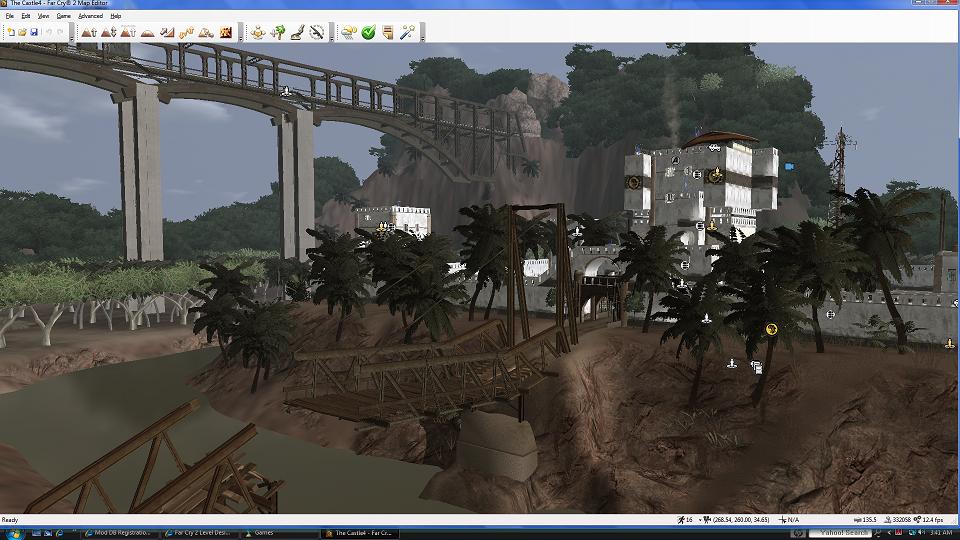Select the Texture paint tool icon
Image resolution: width=960 pixels, height=540 pixels.
(226, 32)
